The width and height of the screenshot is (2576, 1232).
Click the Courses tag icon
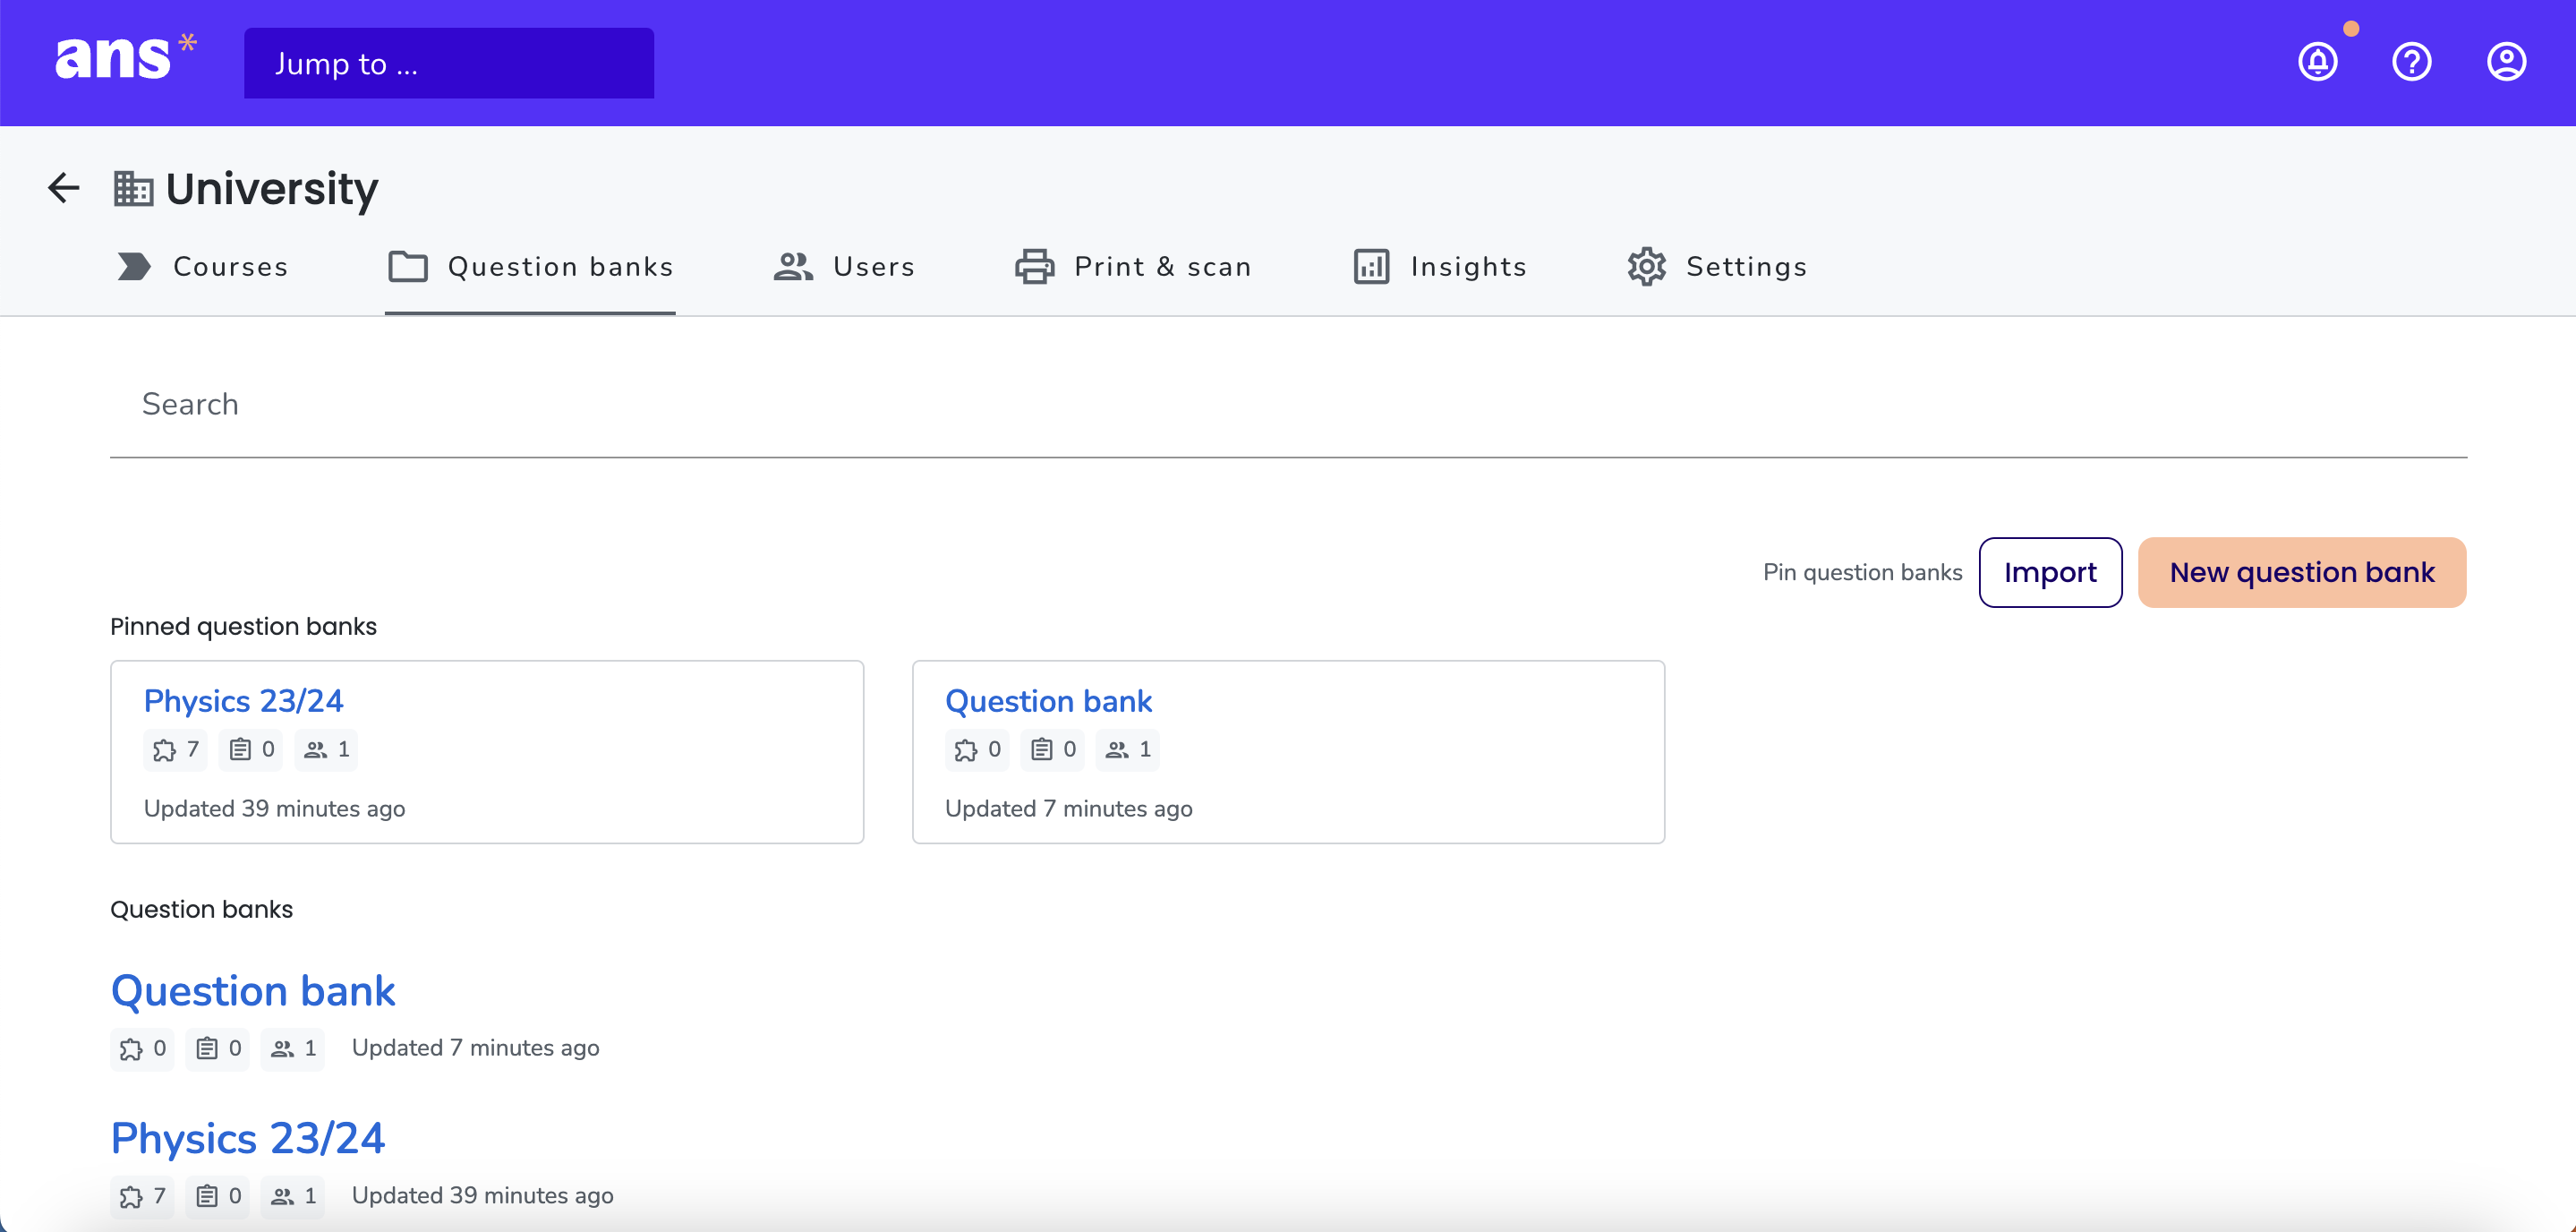click(x=134, y=267)
